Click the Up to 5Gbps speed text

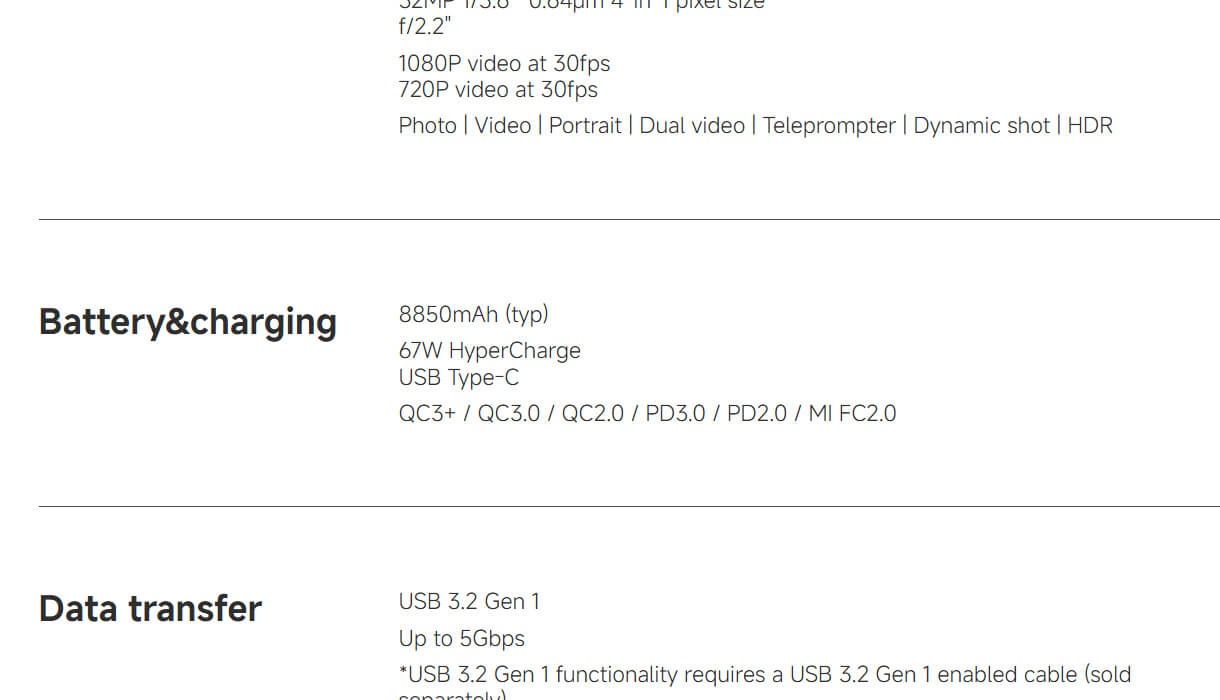(x=461, y=638)
